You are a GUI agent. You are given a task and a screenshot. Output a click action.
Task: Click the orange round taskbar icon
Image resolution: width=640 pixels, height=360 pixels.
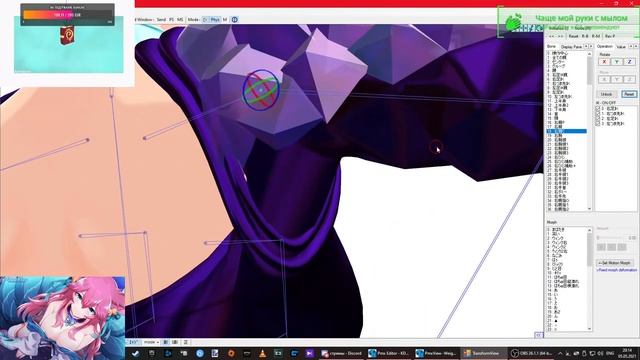231,353
